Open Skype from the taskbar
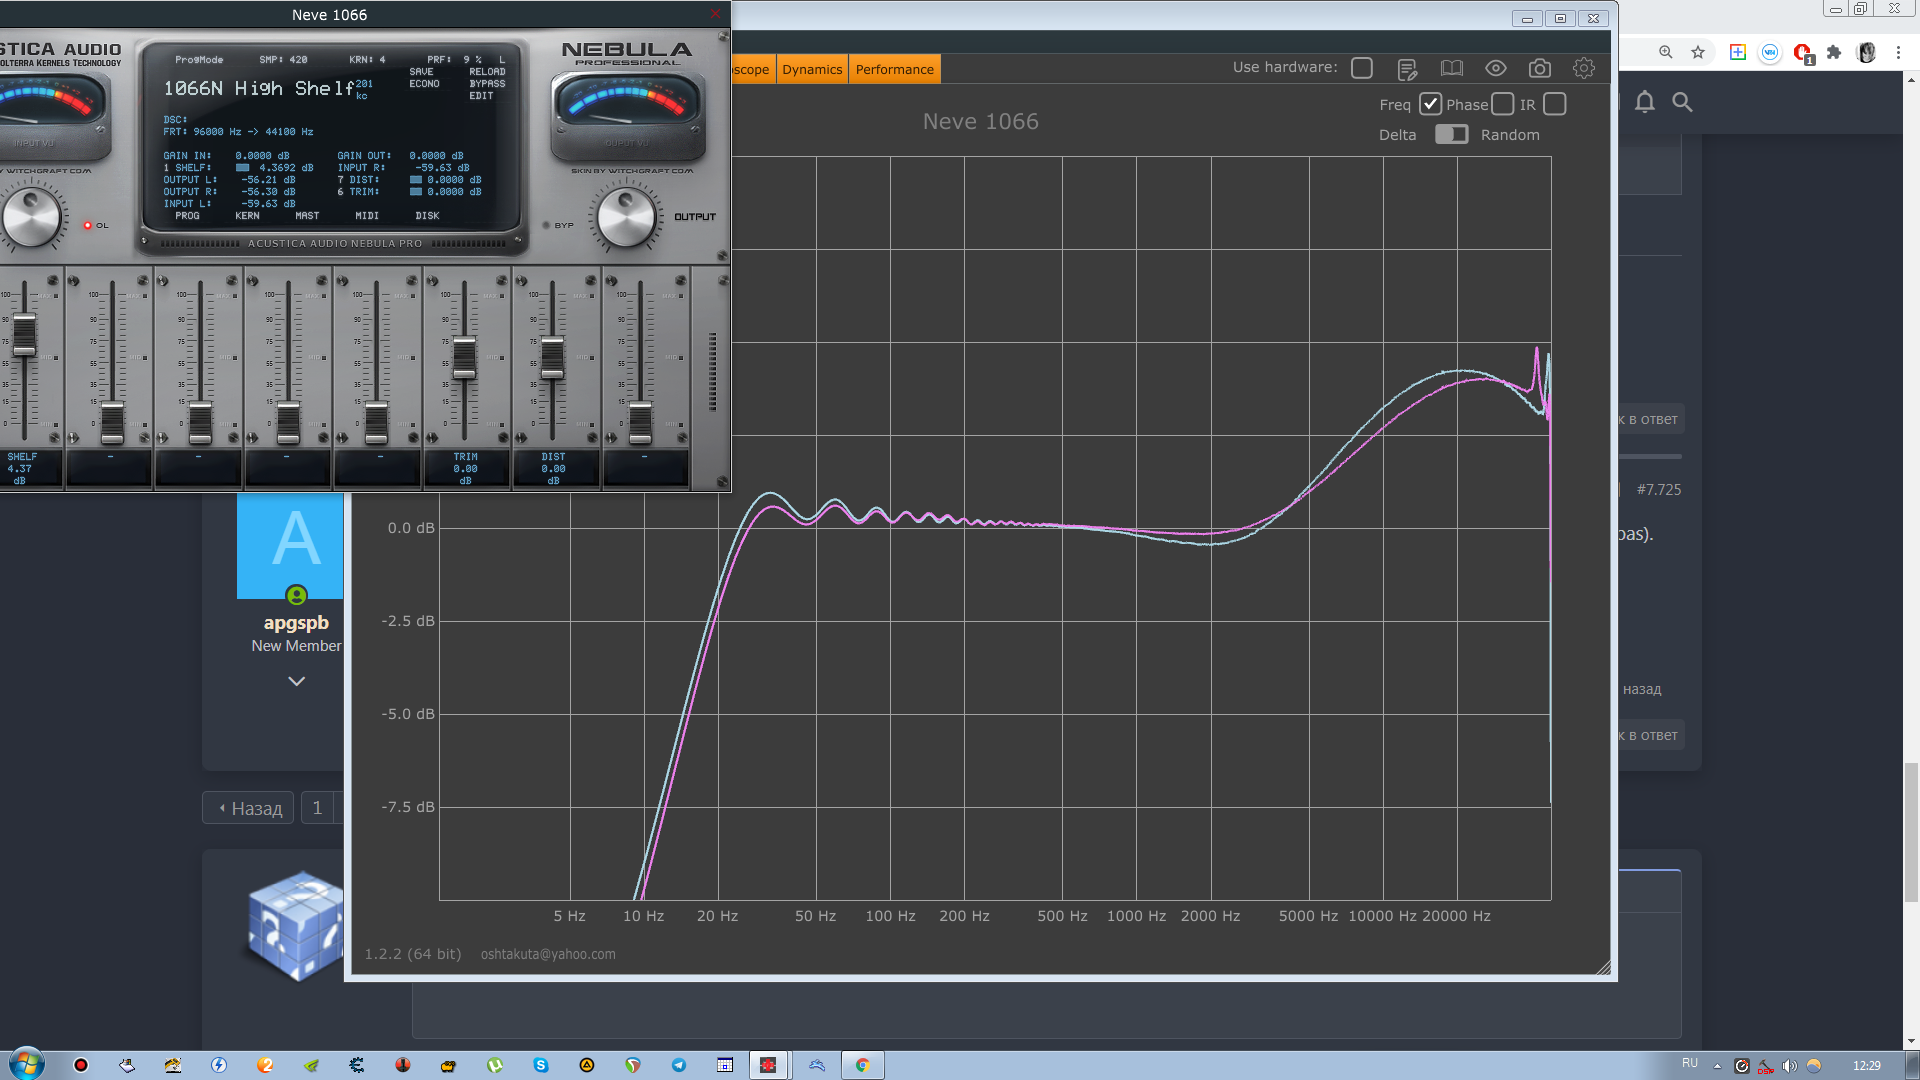 (x=541, y=1065)
